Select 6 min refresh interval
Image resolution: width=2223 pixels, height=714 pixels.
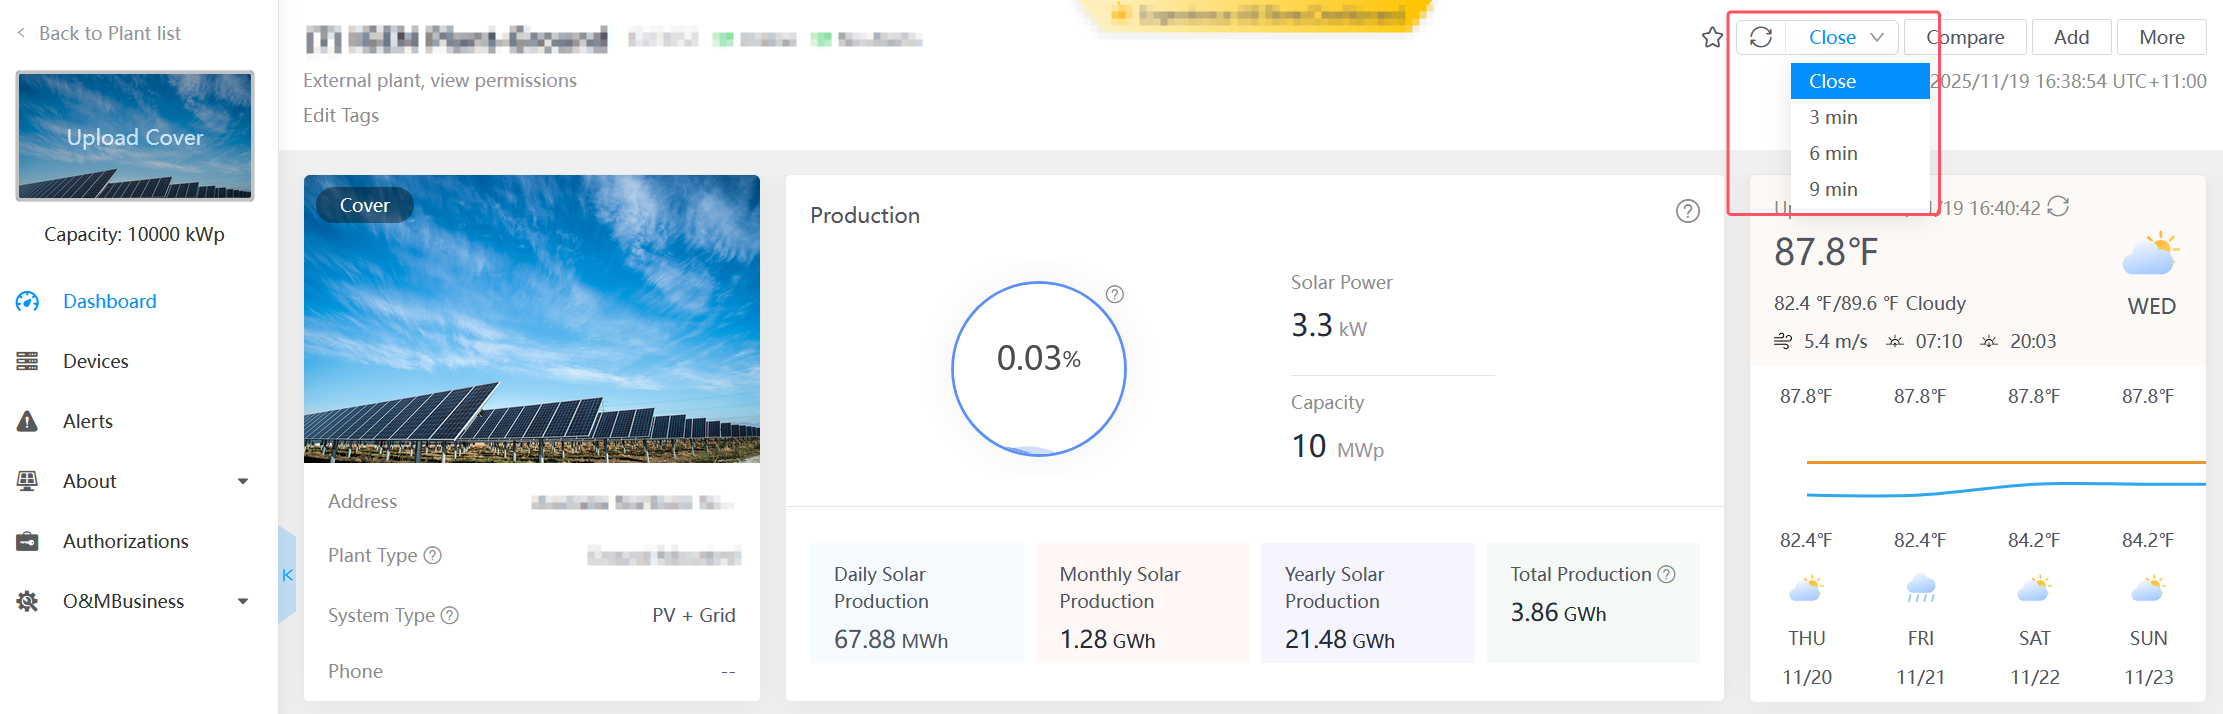1833,153
